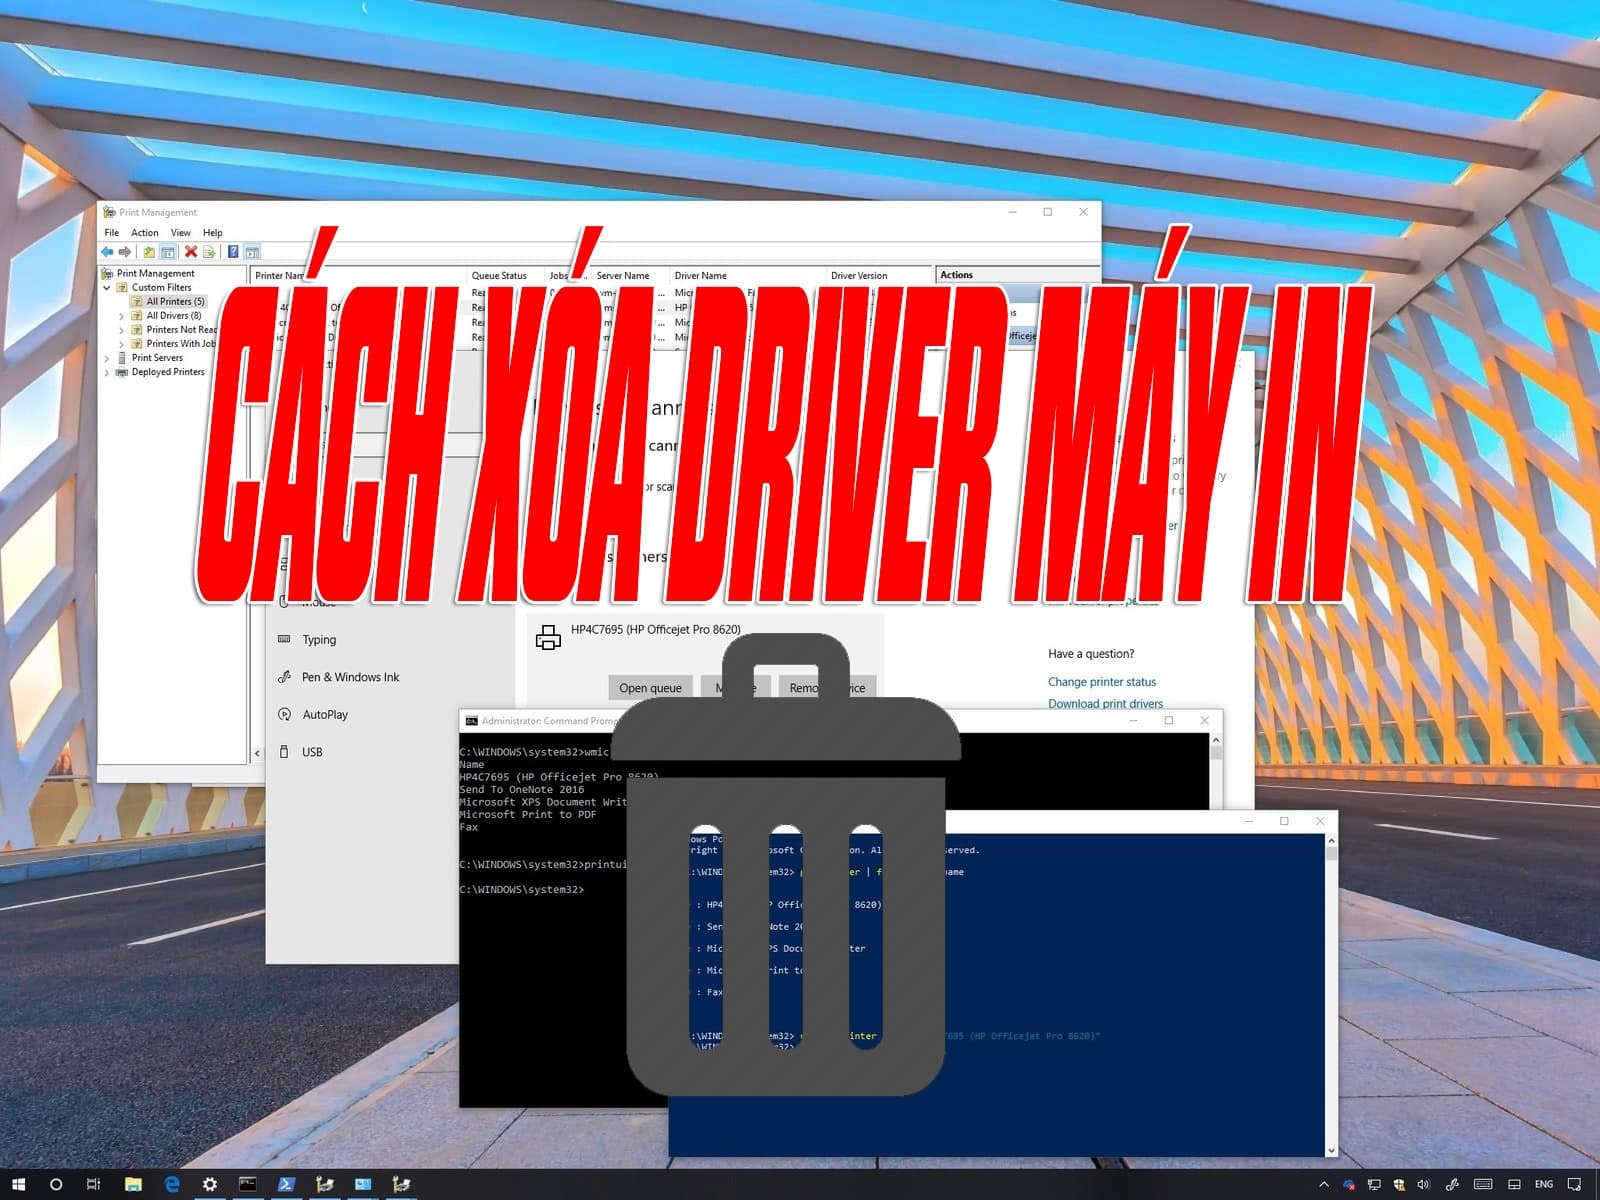The height and width of the screenshot is (1200, 1600).
Task: Click the Typing keyboard icon in Settings
Action: 284,639
